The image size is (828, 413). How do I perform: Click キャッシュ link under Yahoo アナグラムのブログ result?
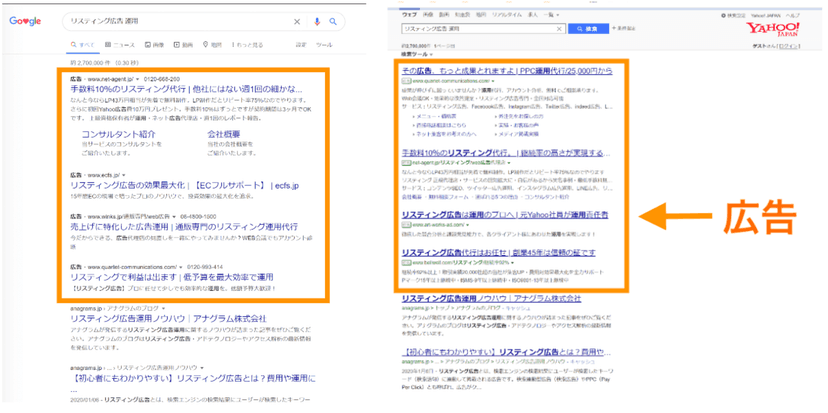(516, 307)
